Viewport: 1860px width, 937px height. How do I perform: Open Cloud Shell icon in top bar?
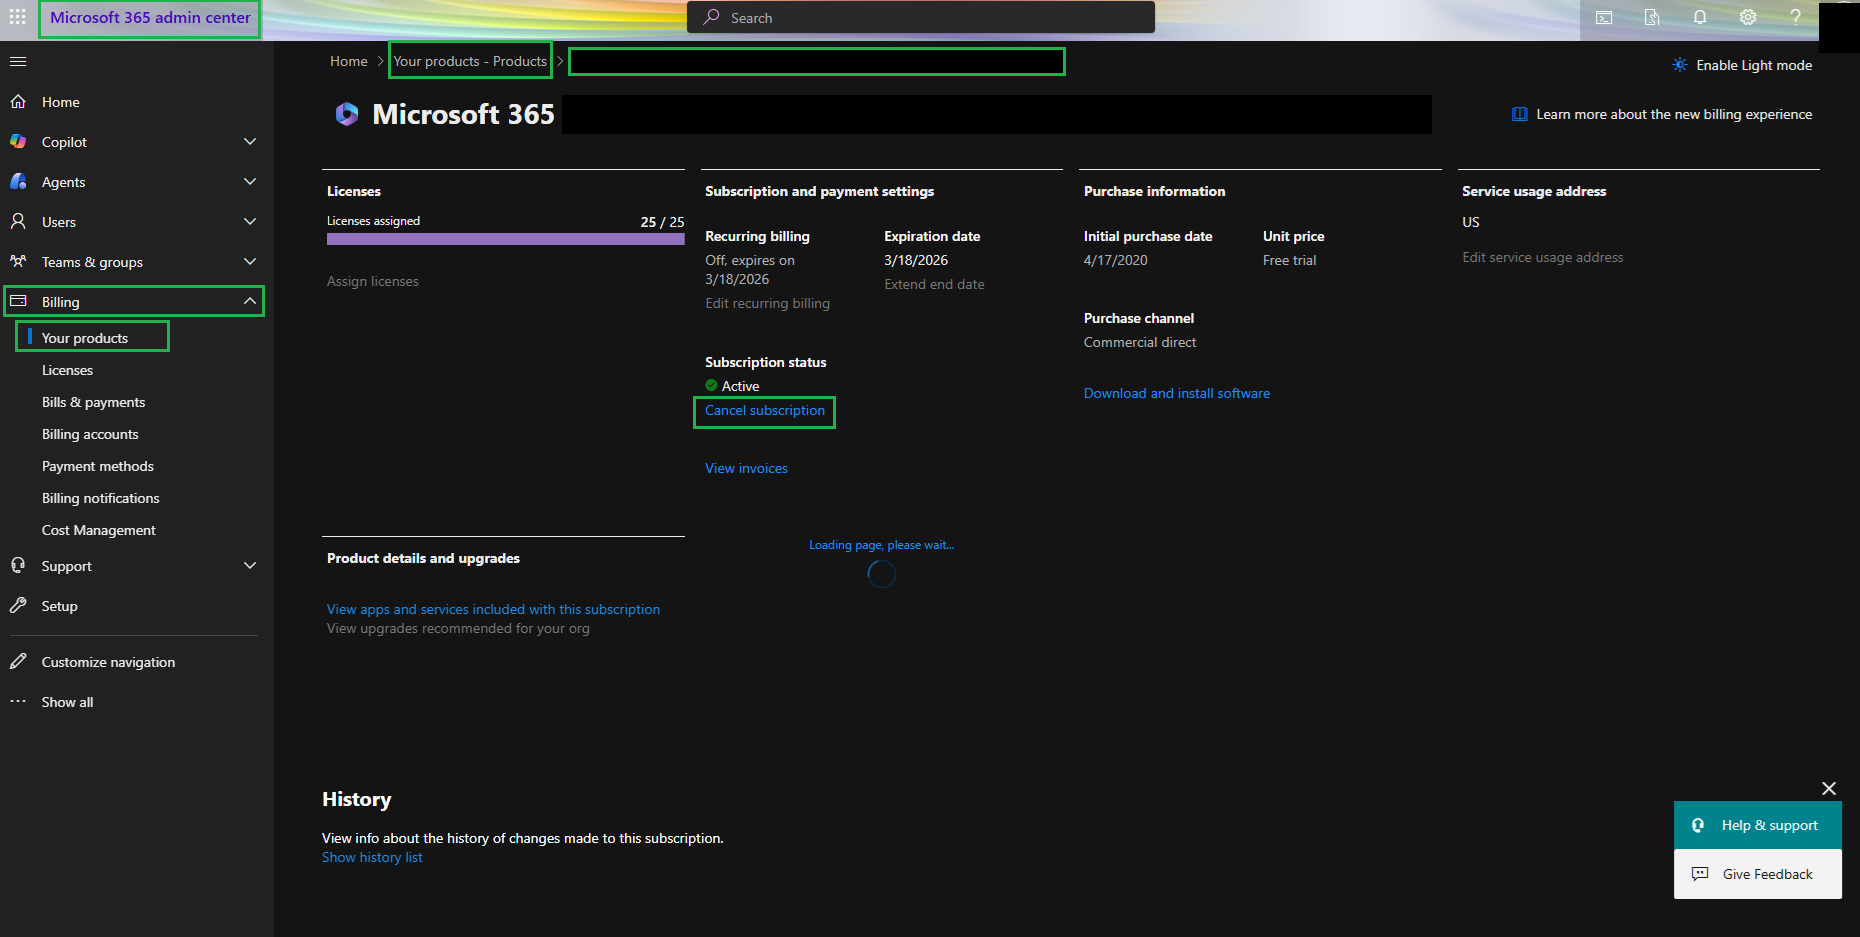[x=1604, y=17]
